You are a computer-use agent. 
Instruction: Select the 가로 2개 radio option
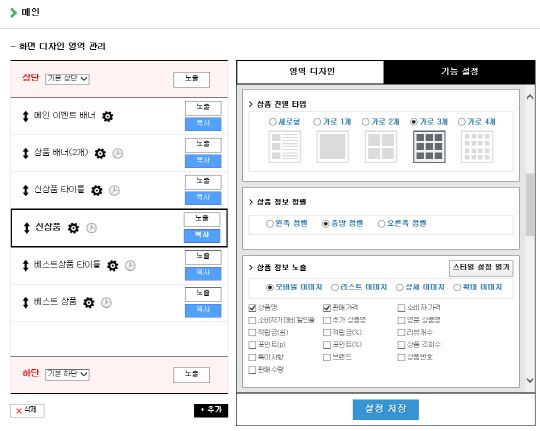pyautogui.click(x=365, y=122)
